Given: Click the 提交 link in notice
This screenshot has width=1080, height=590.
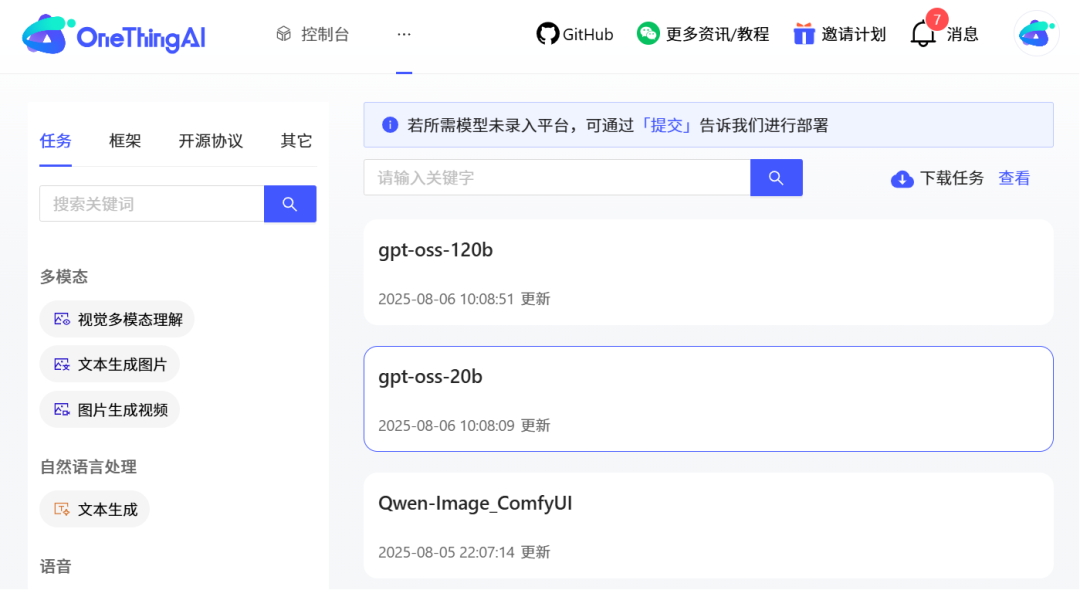Looking at the screenshot, I should point(667,125).
